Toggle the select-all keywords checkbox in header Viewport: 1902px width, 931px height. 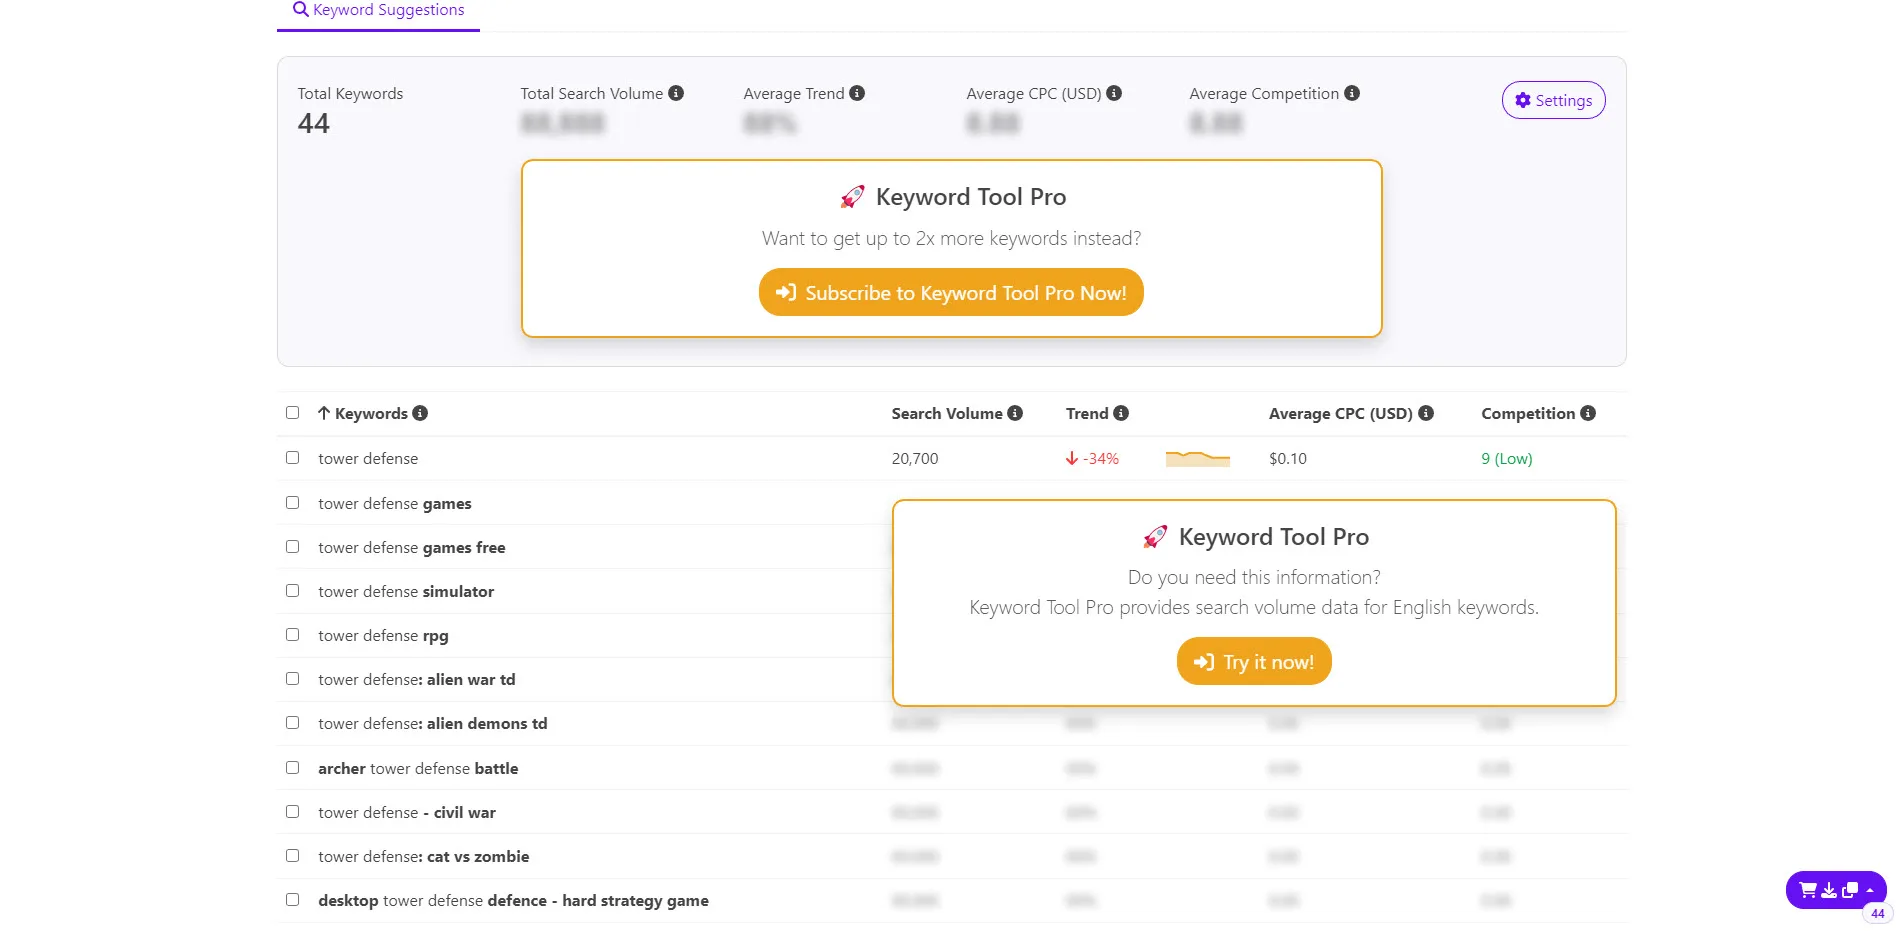click(293, 413)
